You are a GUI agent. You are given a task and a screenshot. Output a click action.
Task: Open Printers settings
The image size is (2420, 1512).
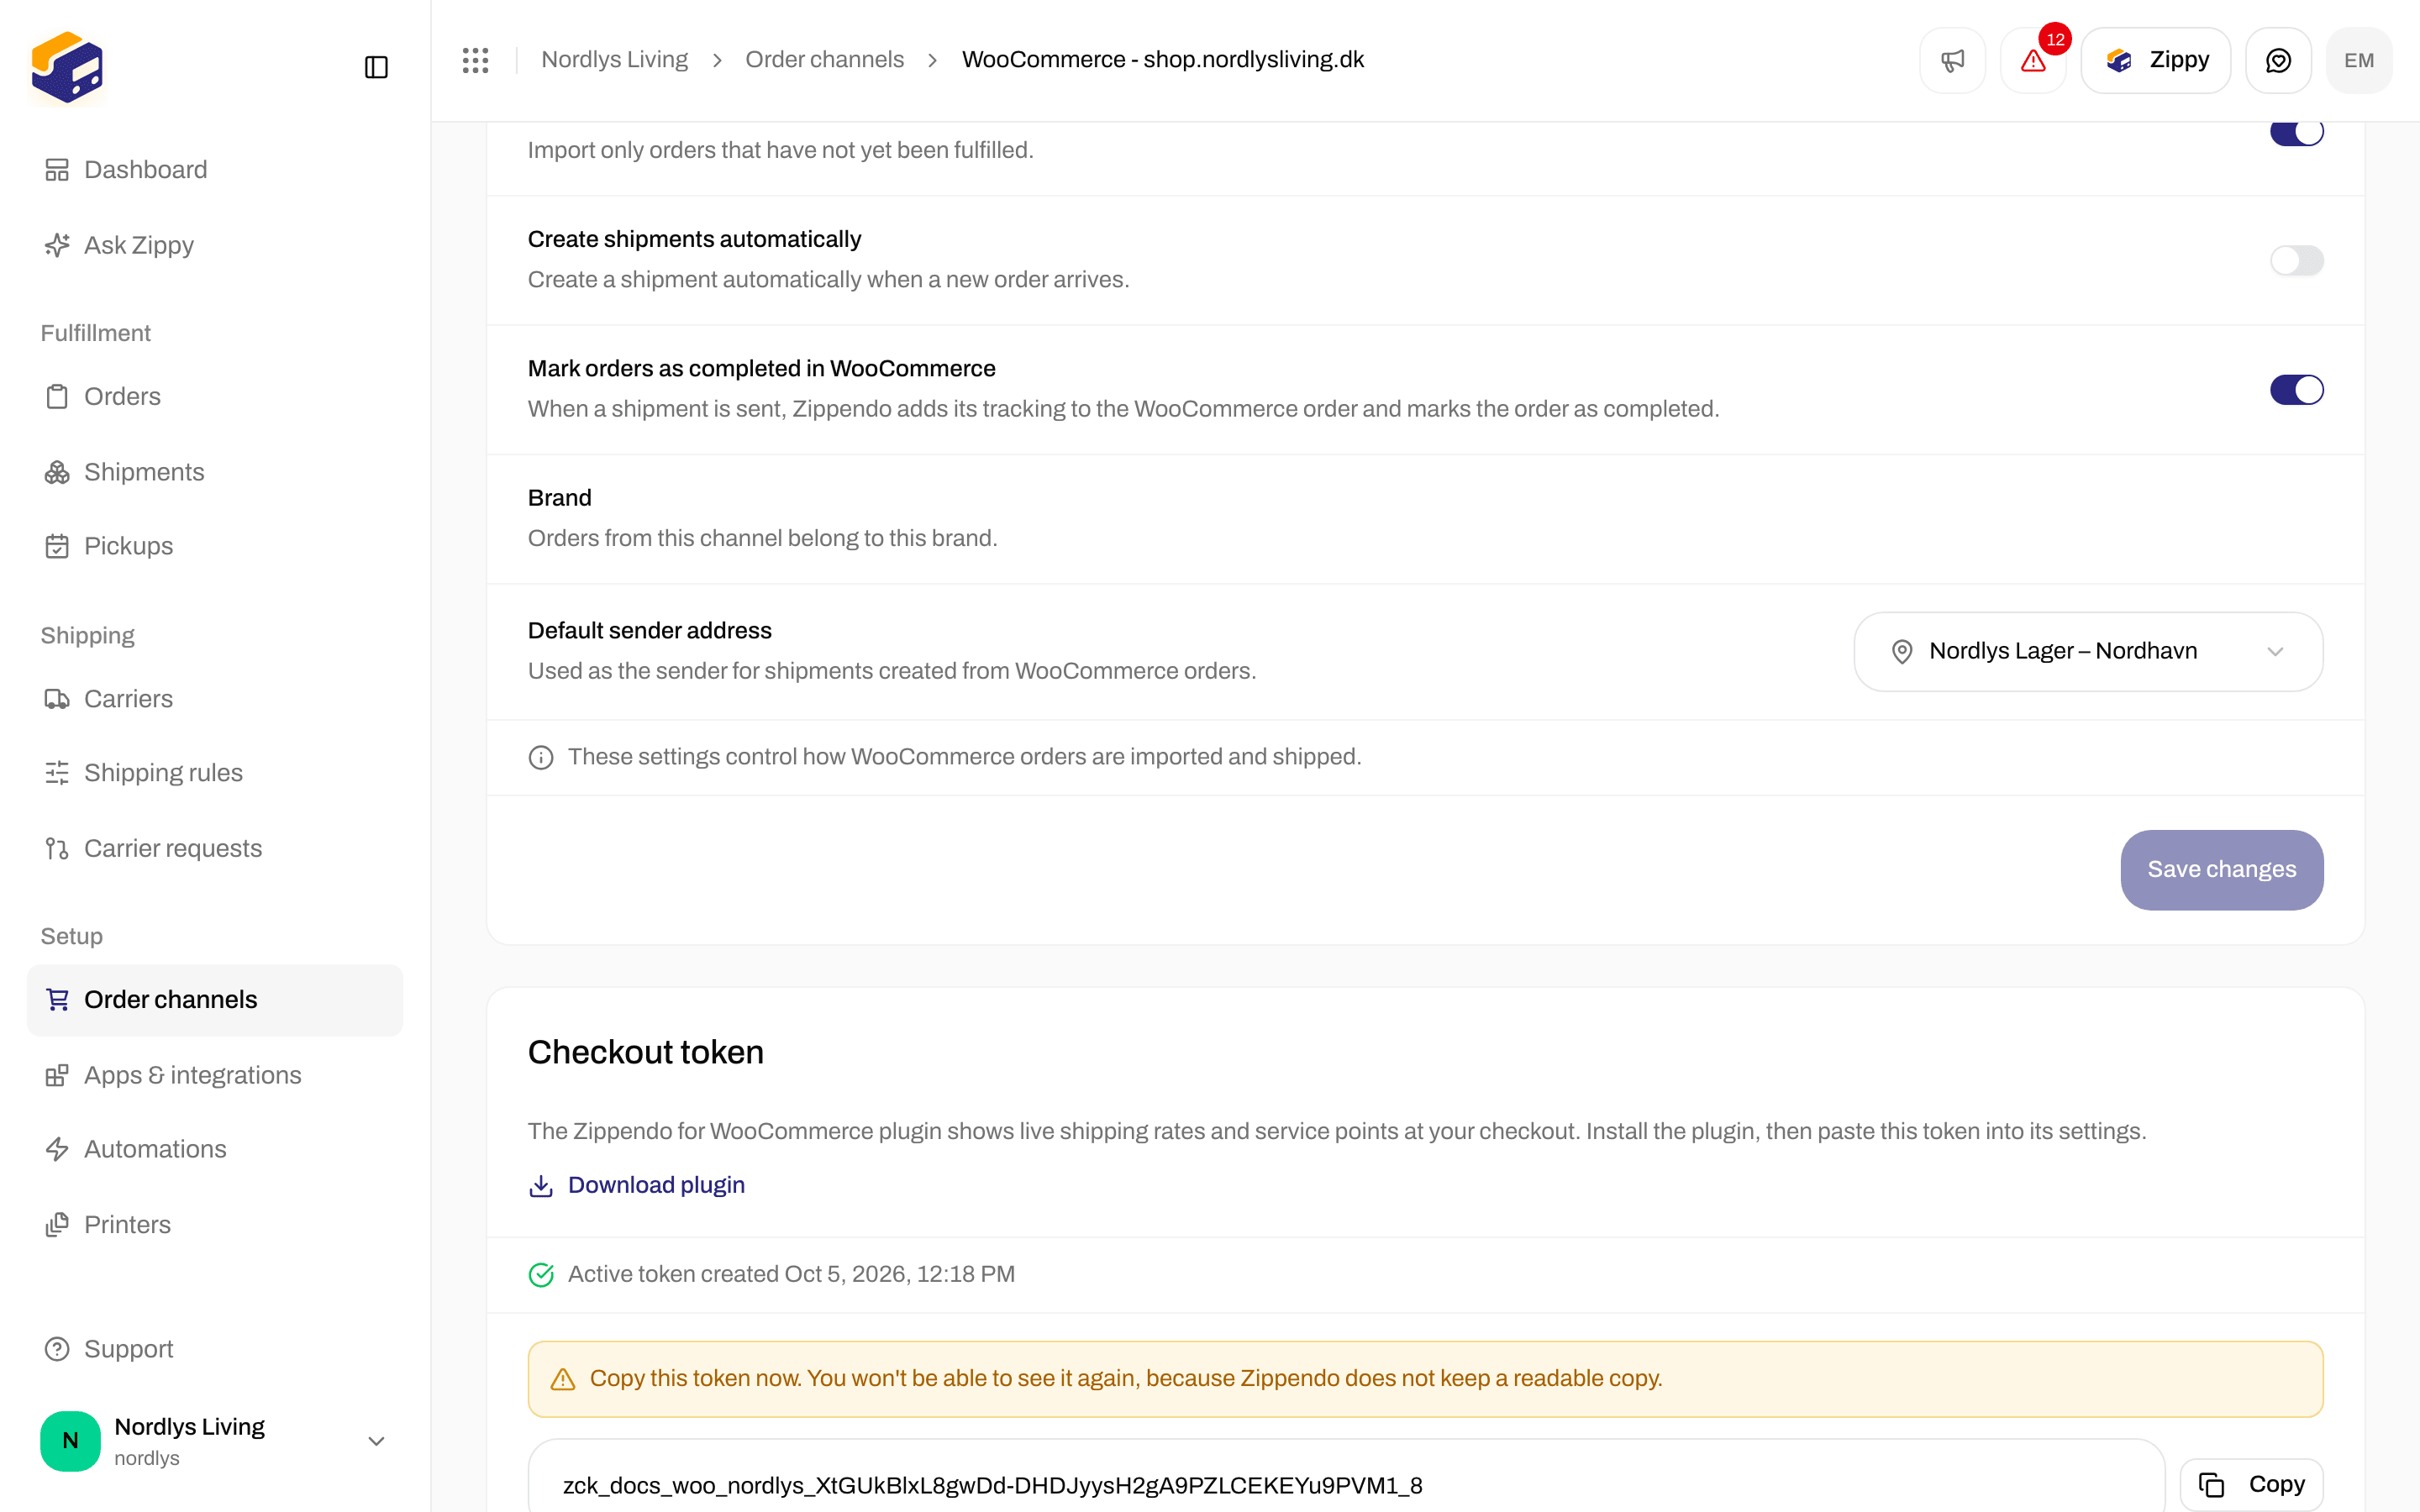point(215,1225)
